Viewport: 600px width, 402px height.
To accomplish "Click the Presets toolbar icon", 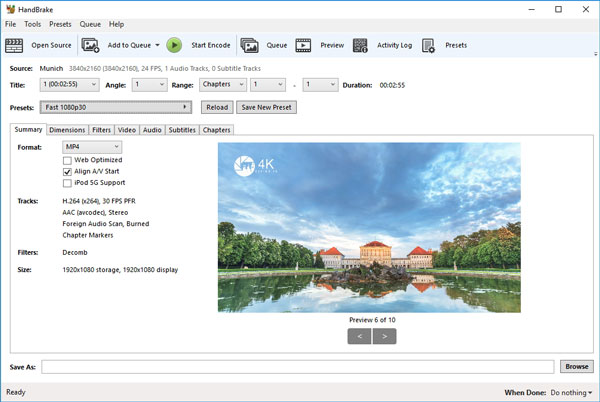I will tap(429, 45).
